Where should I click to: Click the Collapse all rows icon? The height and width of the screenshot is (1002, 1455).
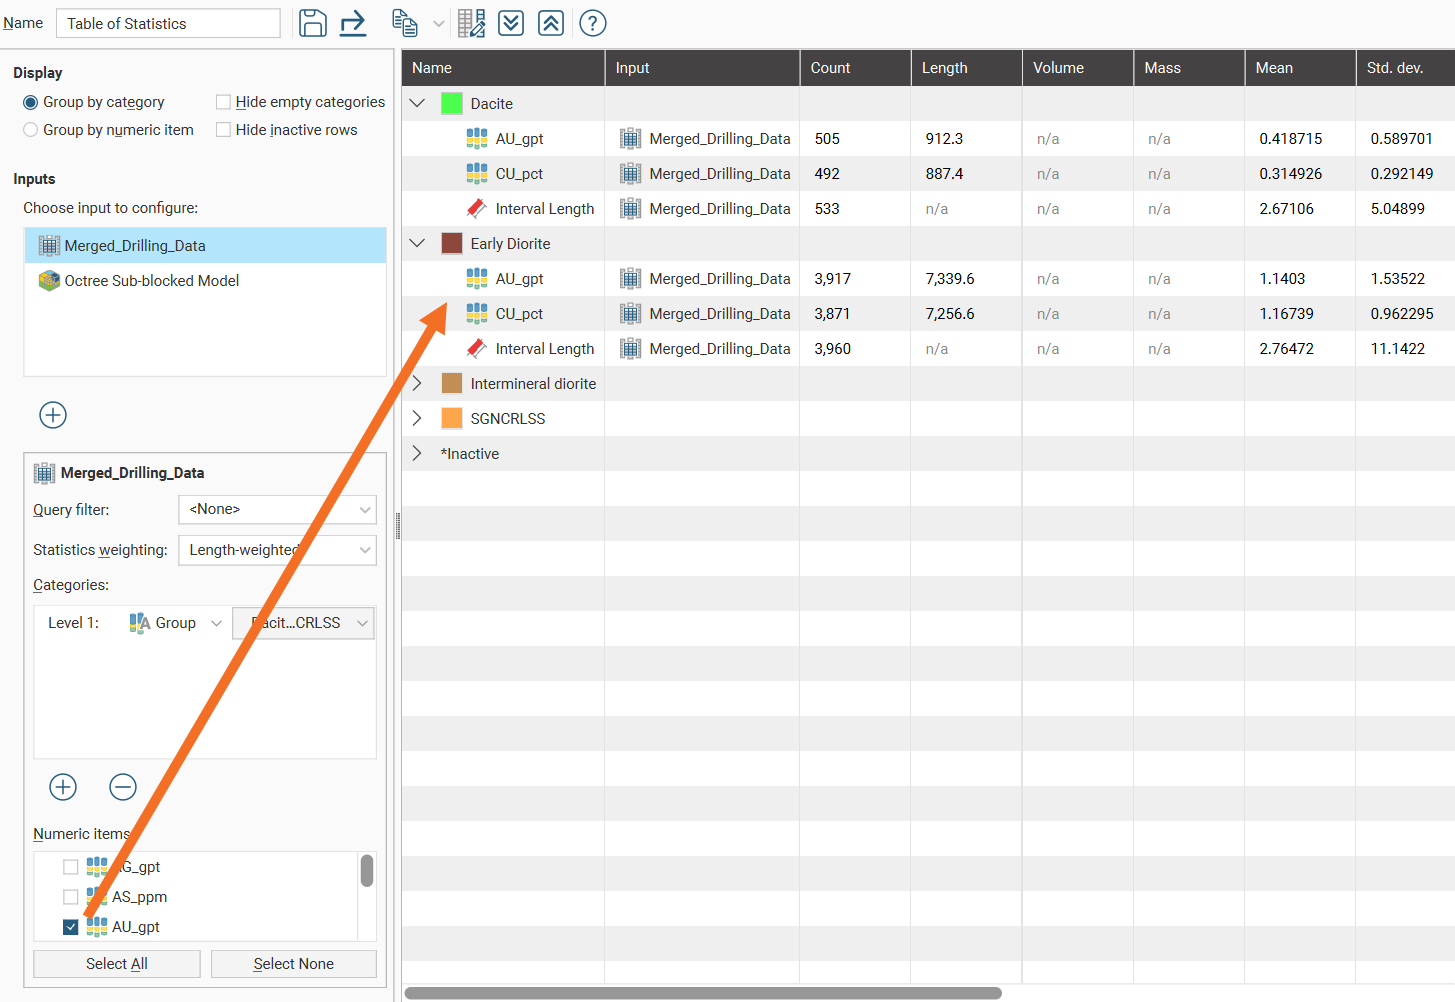coord(551,23)
